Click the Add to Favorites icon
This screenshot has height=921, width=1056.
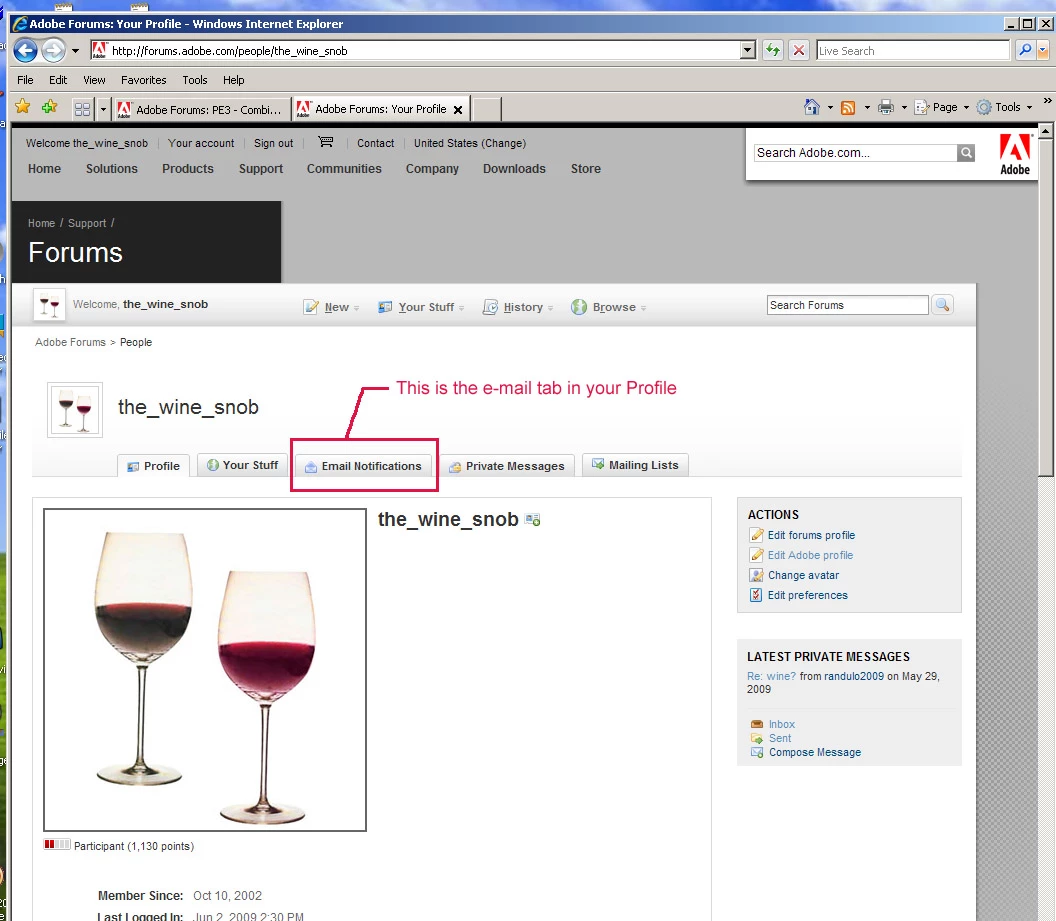(49, 107)
